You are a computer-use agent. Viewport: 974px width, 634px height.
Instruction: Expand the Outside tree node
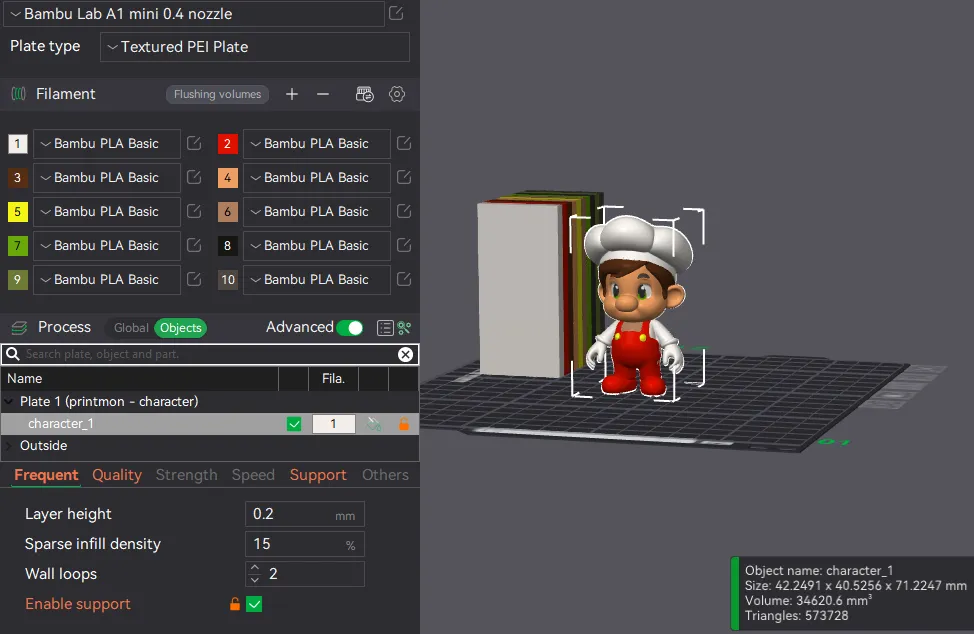click(9, 446)
